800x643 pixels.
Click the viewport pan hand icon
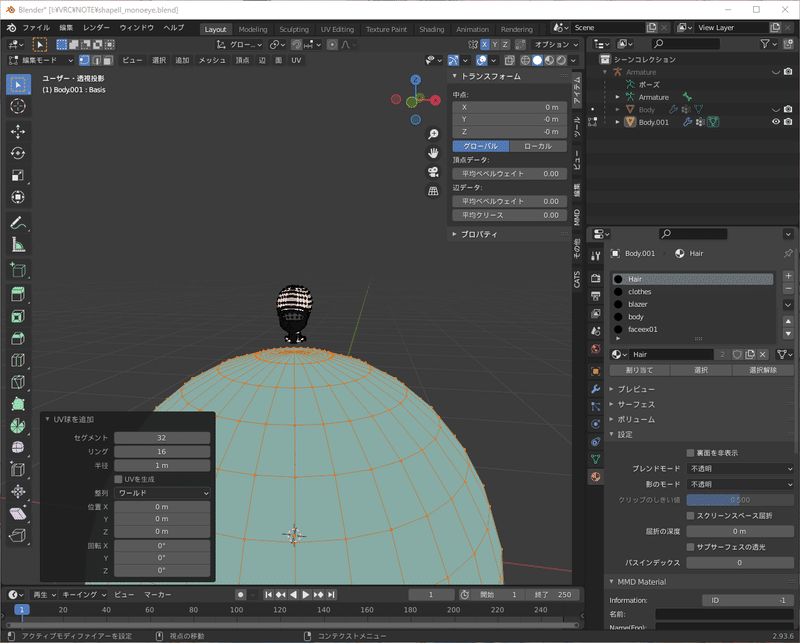(x=433, y=153)
